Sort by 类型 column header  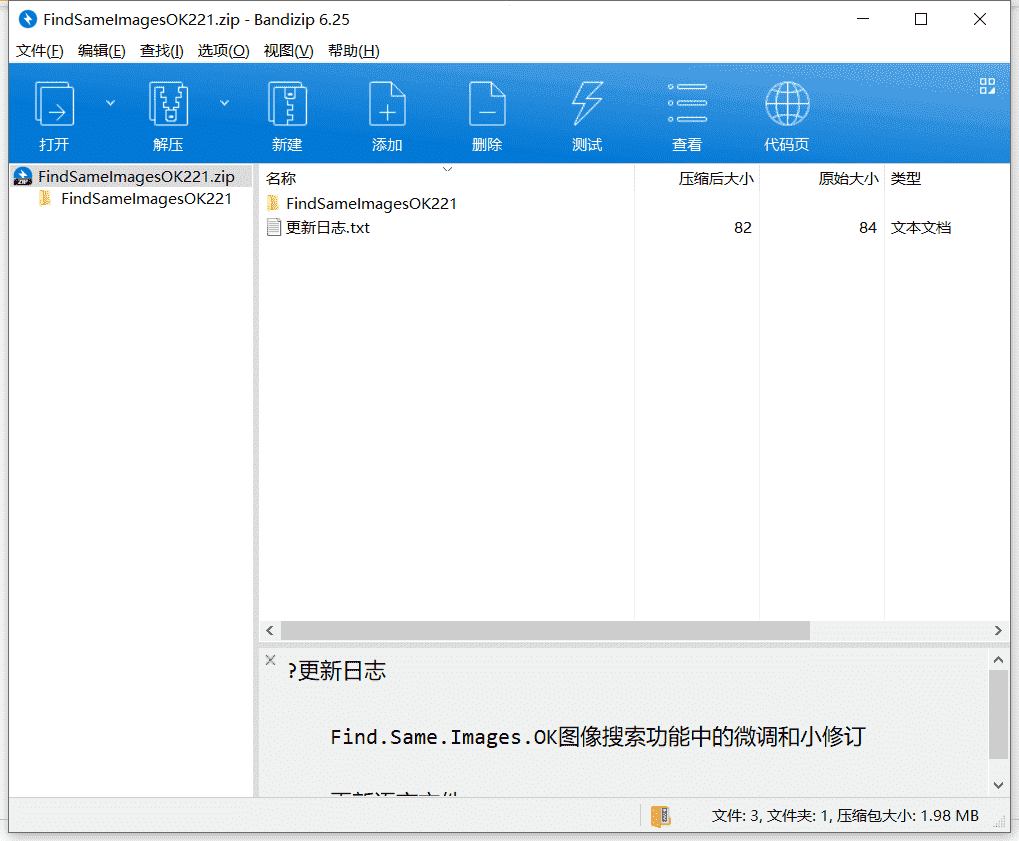point(906,178)
